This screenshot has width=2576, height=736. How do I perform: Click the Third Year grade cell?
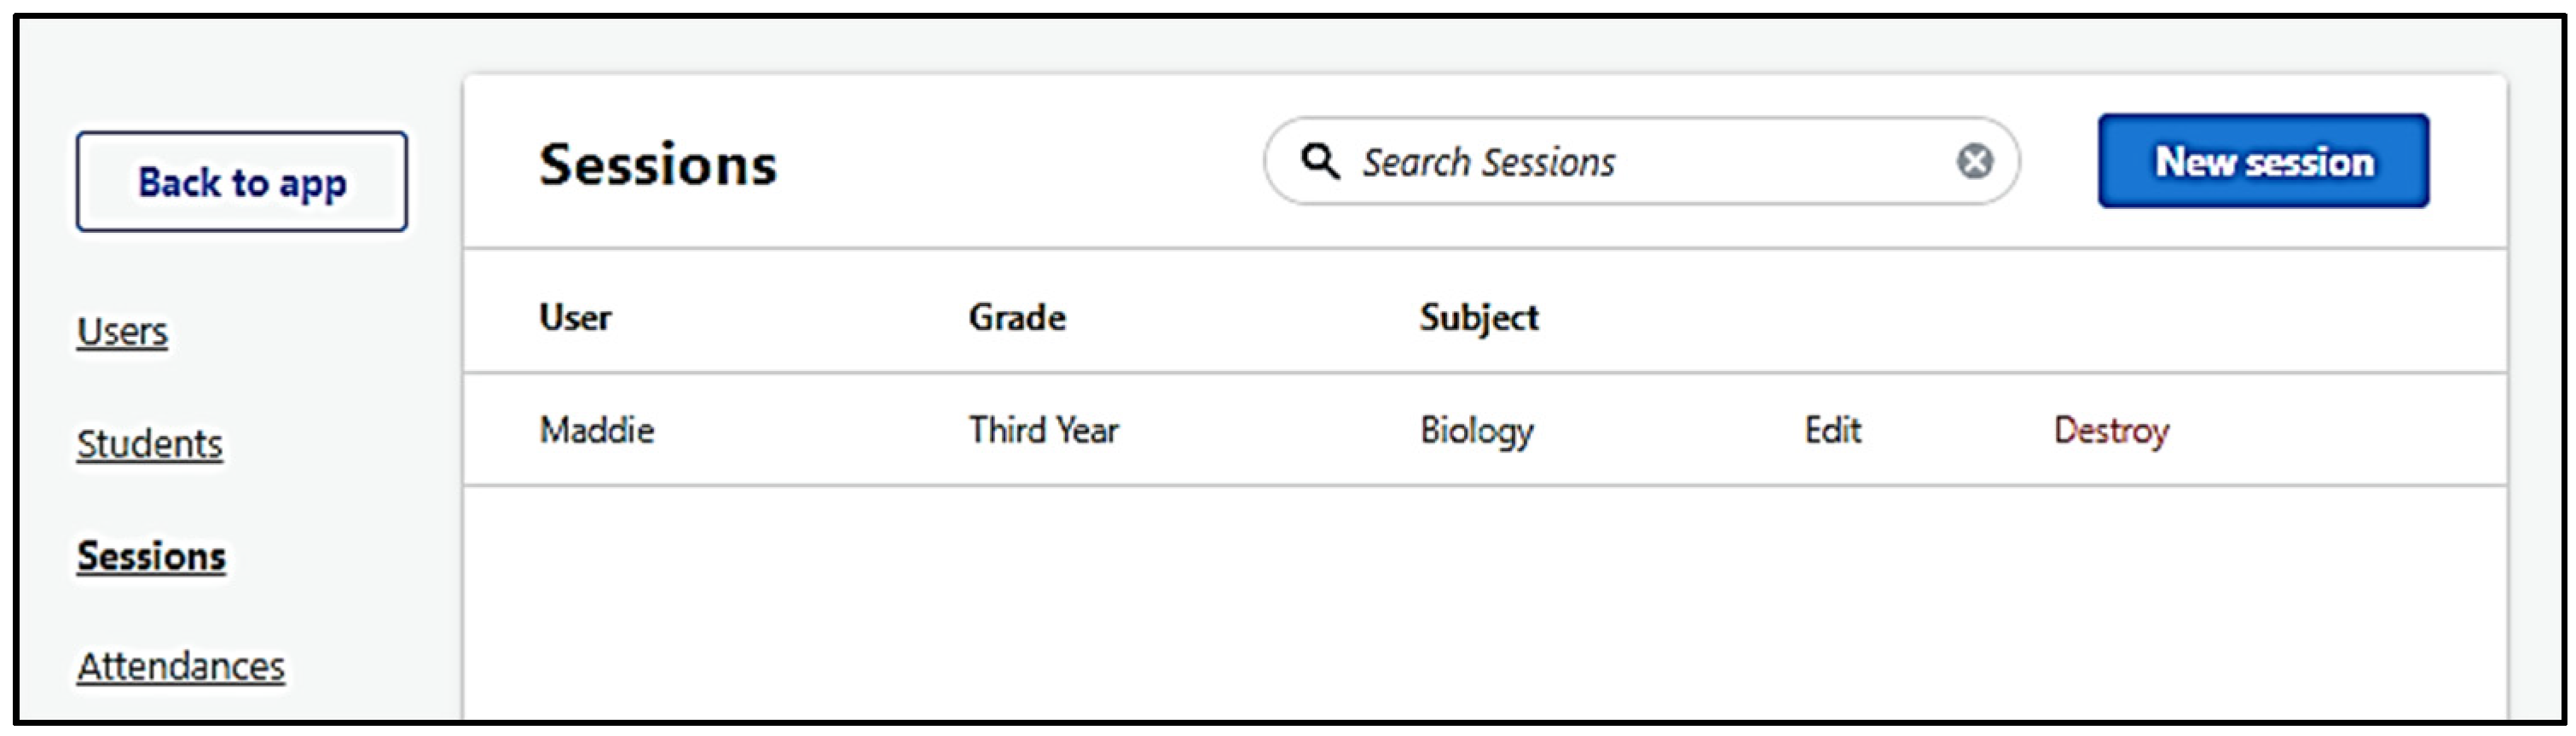pyautogui.click(x=1043, y=430)
